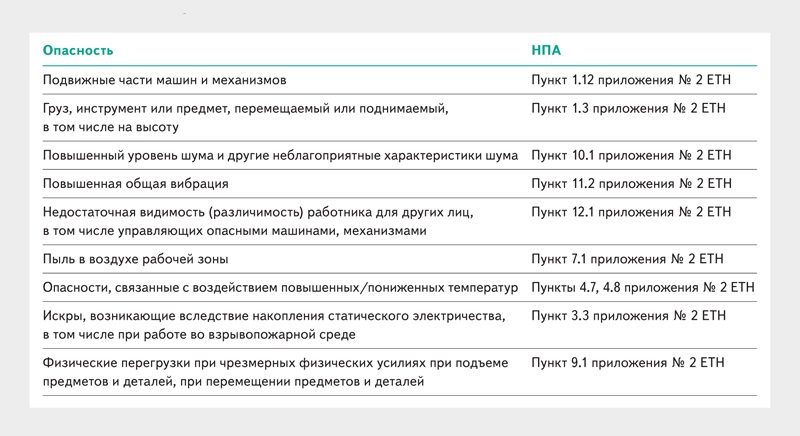Click the 'Опасность' column header
800x436 pixels.
(x=78, y=50)
